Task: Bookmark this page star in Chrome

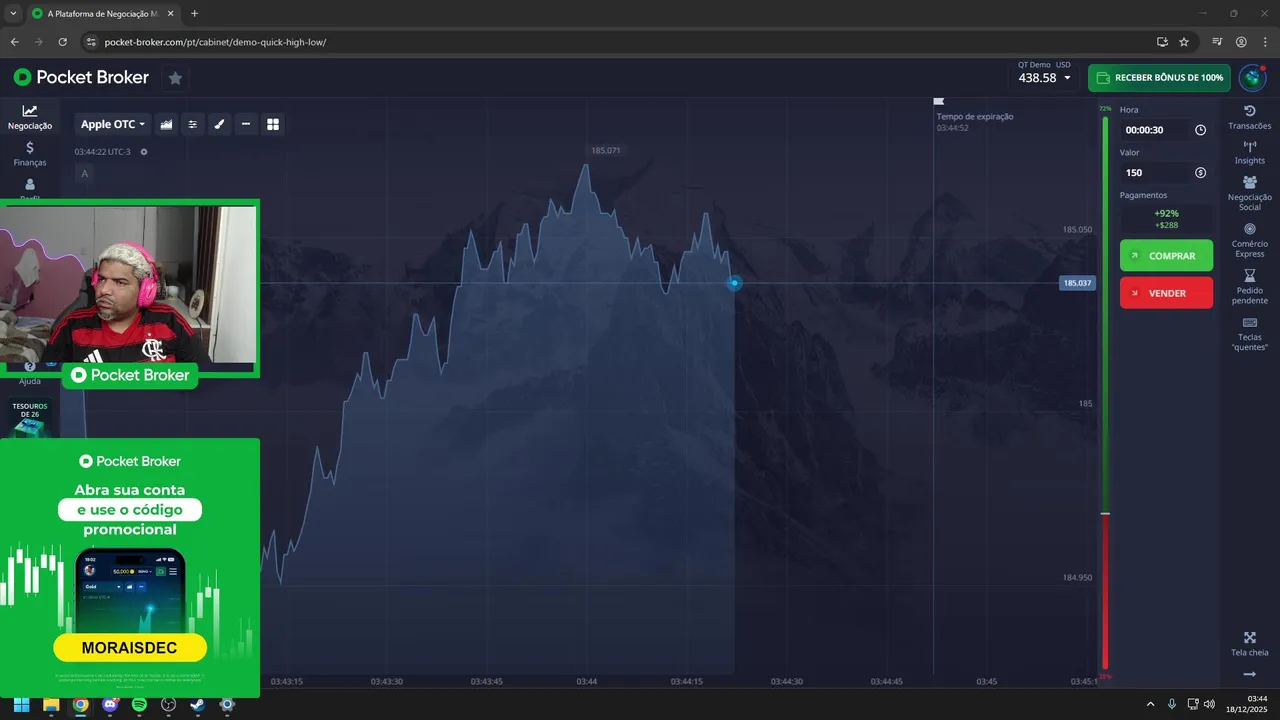Action: (x=1184, y=42)
